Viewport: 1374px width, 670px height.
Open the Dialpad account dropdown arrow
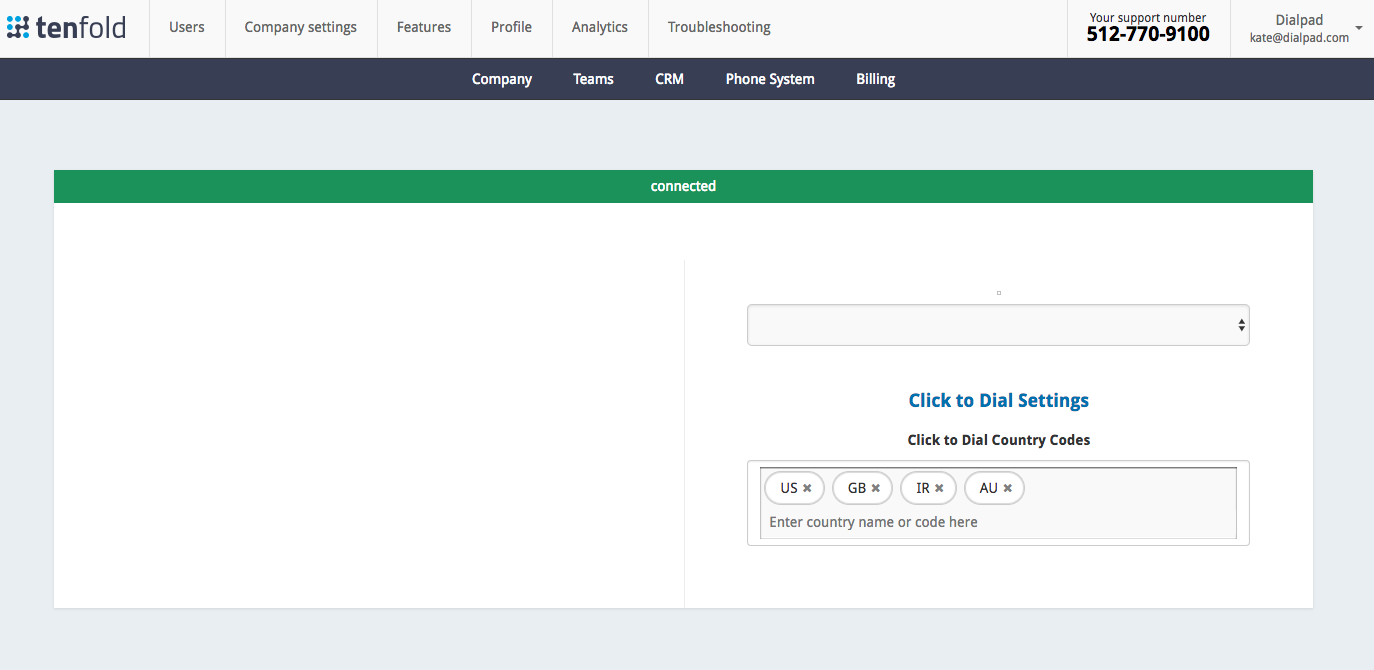point(1359,28)
